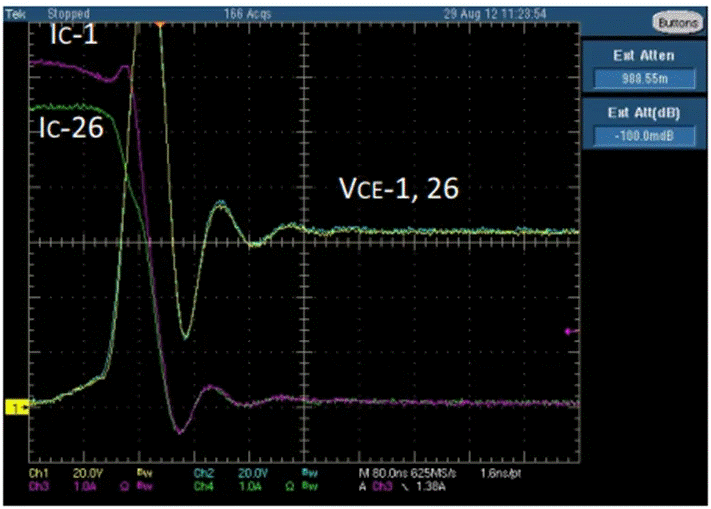The width and height of the screenshot is (711, 509).
Task: Select the Ext Att(dB) value field
Action: 644,136
